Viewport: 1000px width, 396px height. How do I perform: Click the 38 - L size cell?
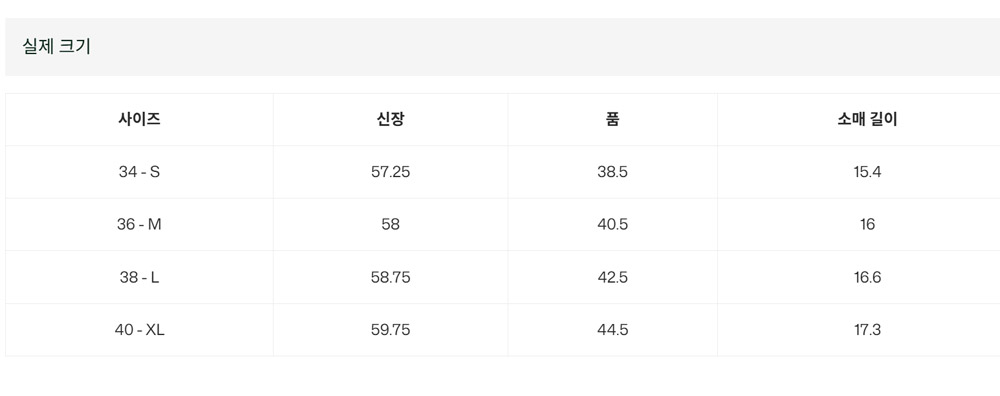pyautogui.click(x=139, y=277)
